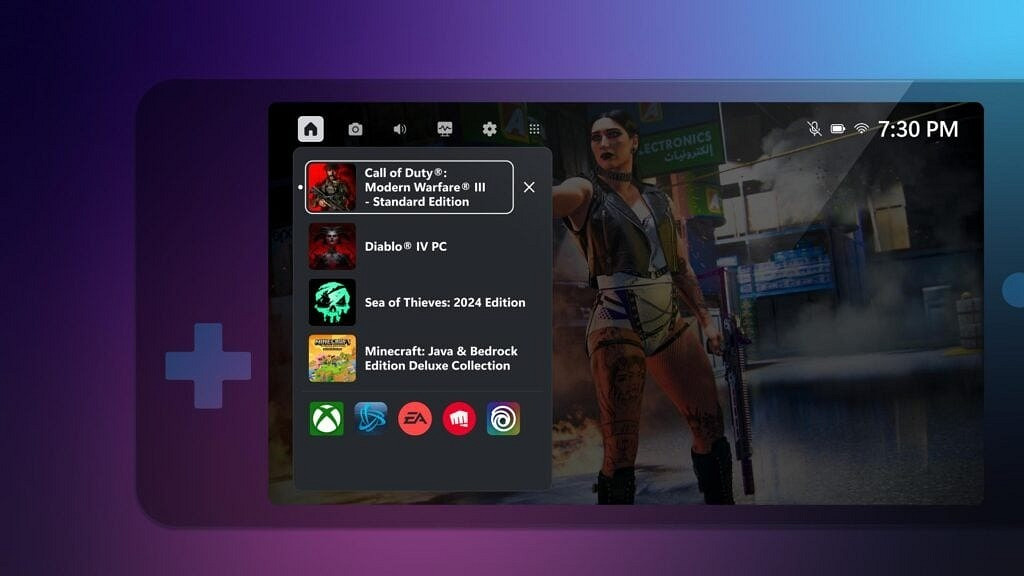Check Wi-Fi status in the status bar
The height and width of the screenshot is (576, 1024).
click(x=862, y=128)
